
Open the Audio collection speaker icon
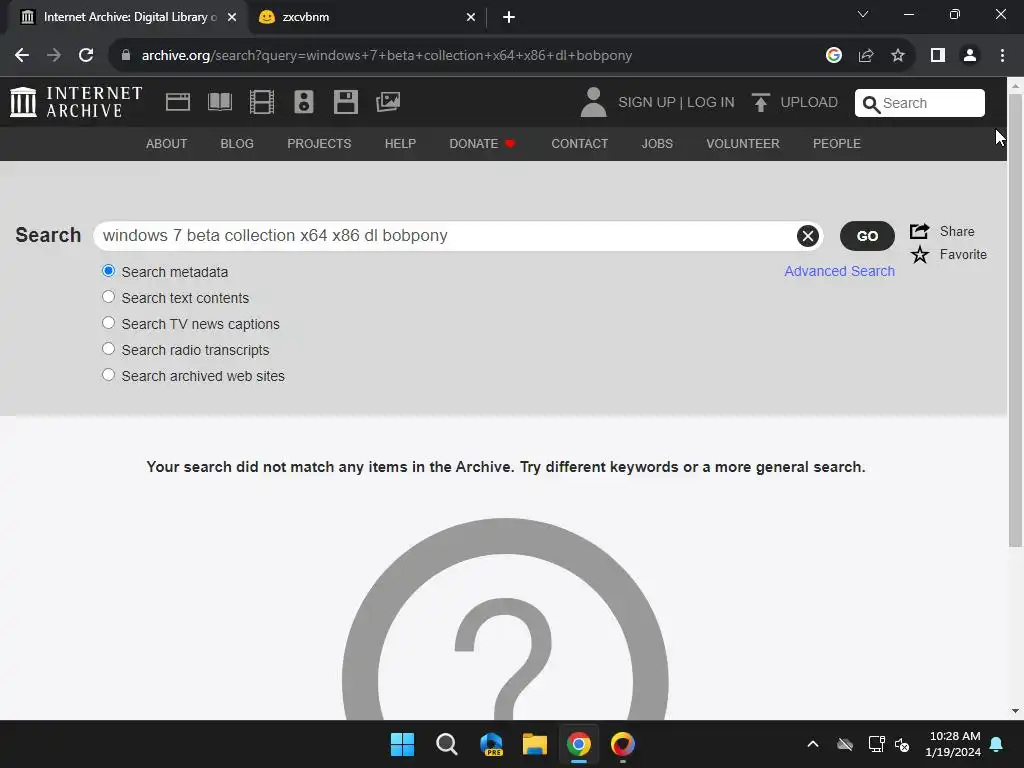point(304,102)
